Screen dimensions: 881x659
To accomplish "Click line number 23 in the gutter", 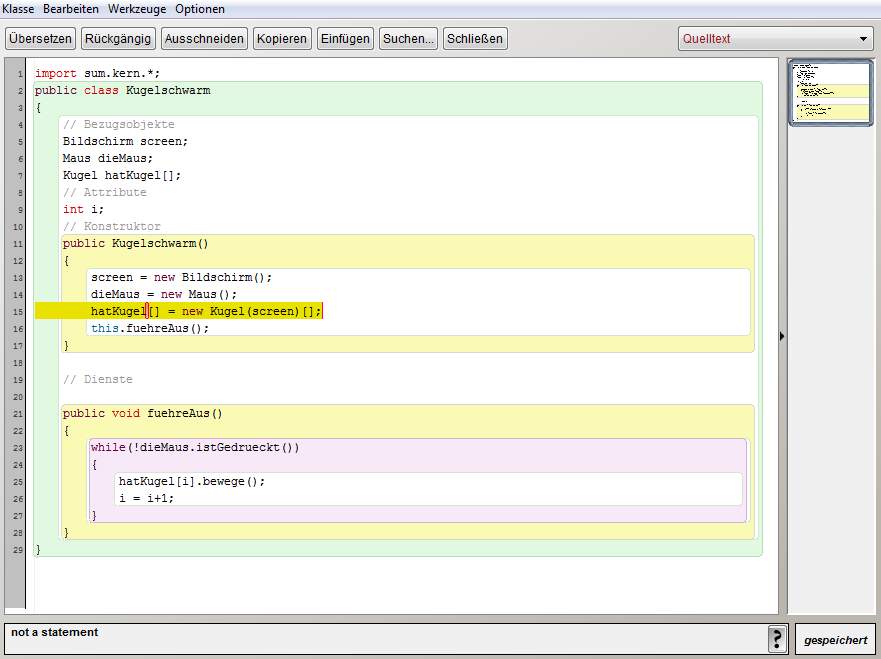I will tap(18, 448).
